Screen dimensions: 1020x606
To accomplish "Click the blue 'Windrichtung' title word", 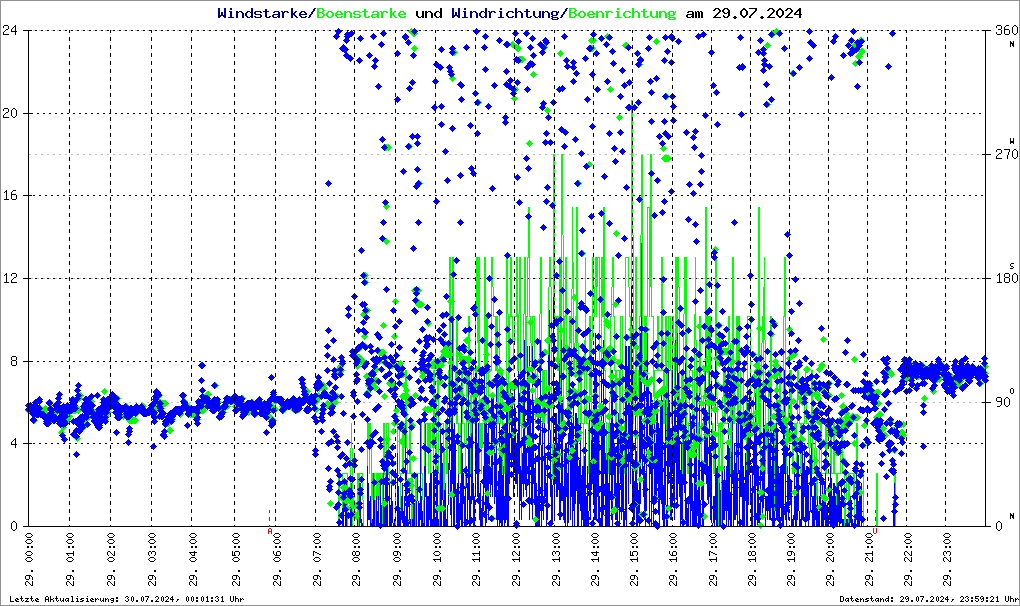I will click(504, 13).
